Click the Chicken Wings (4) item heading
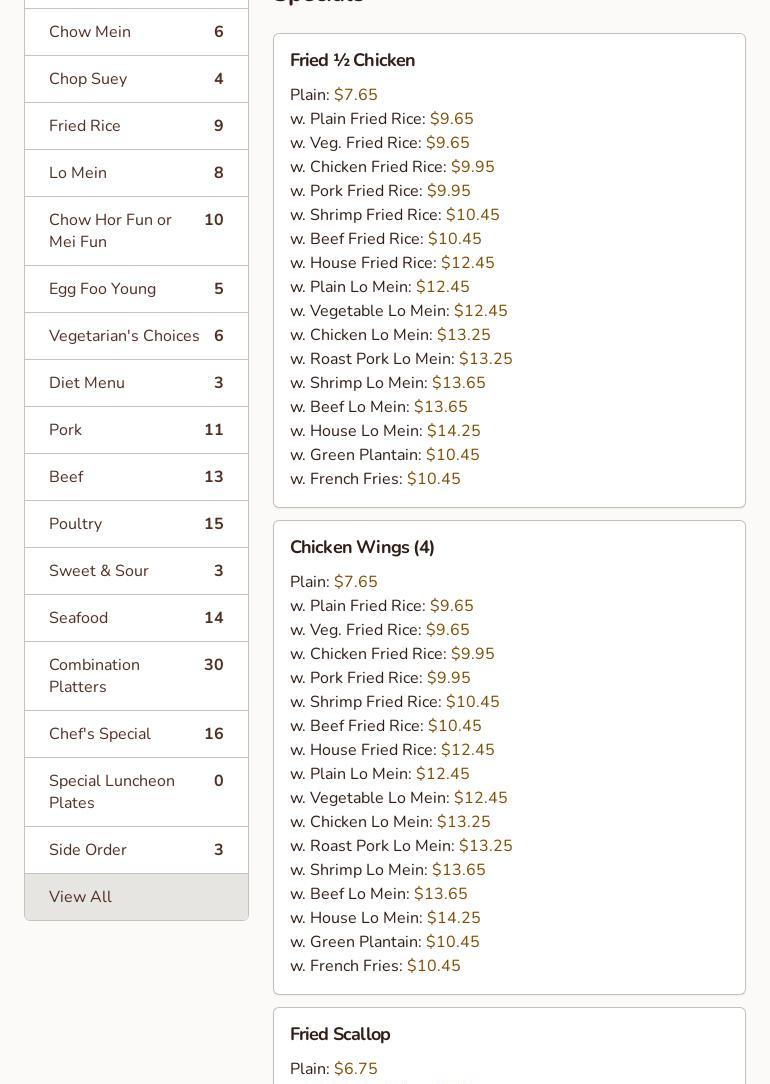Viewport: 770px width, 1084px height. [362, 548]
